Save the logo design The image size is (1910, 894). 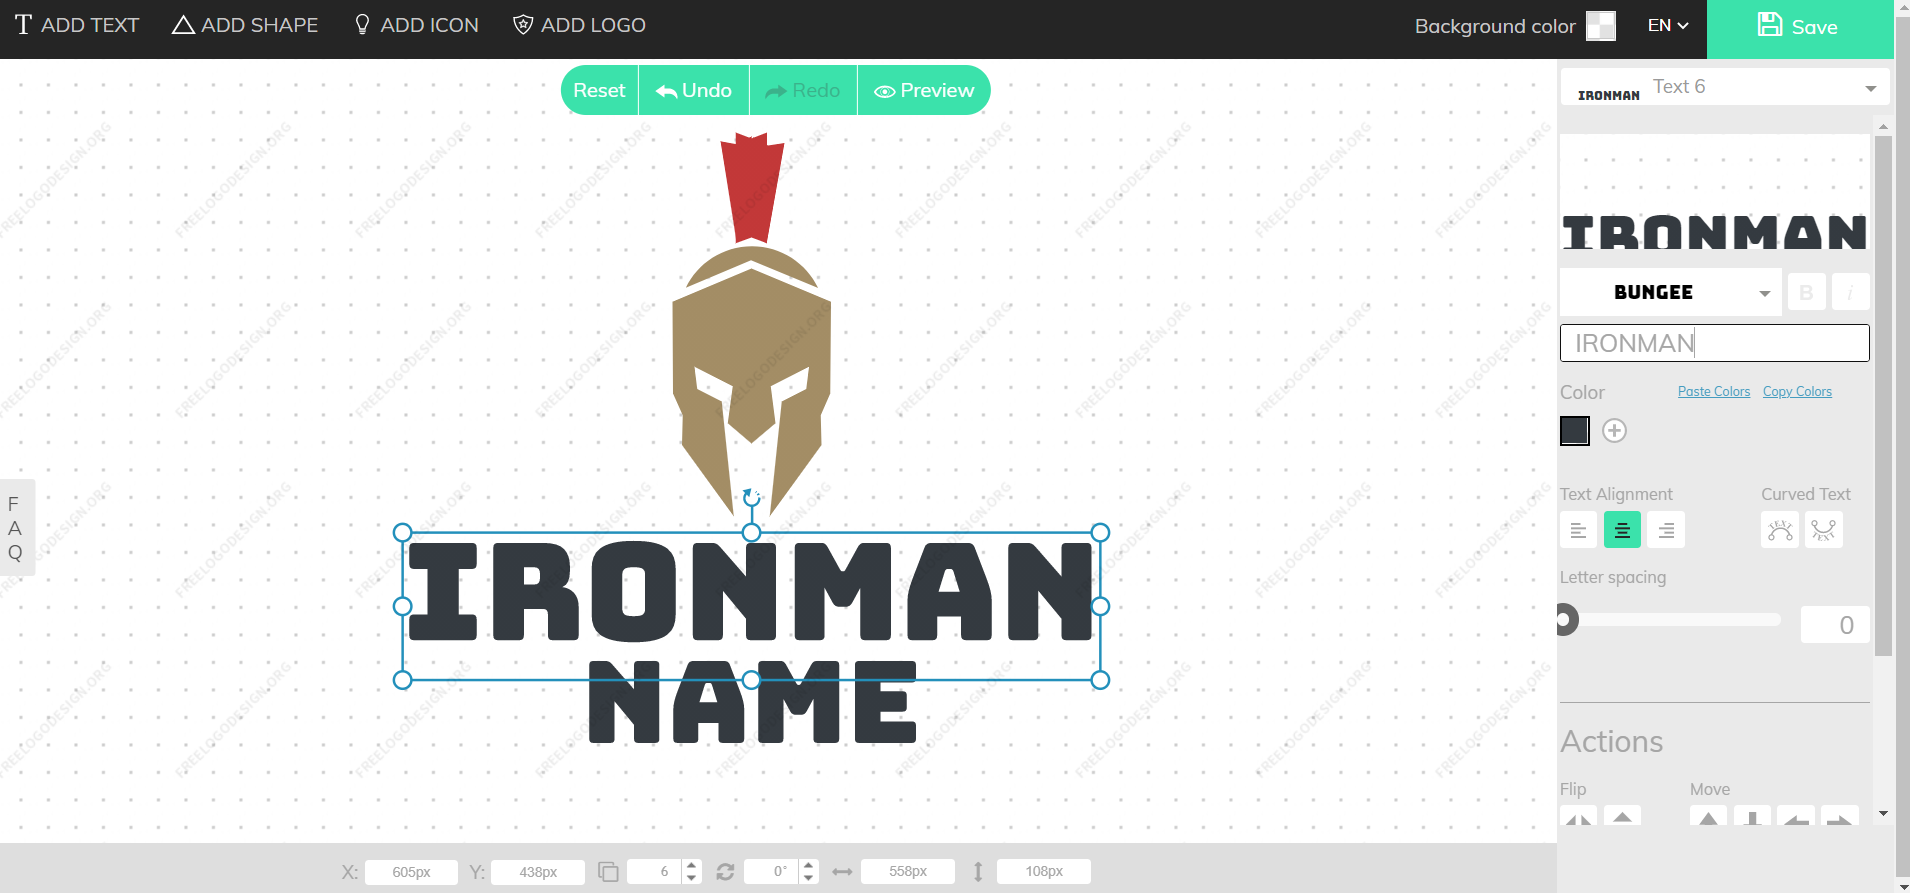coord(1799,27)
